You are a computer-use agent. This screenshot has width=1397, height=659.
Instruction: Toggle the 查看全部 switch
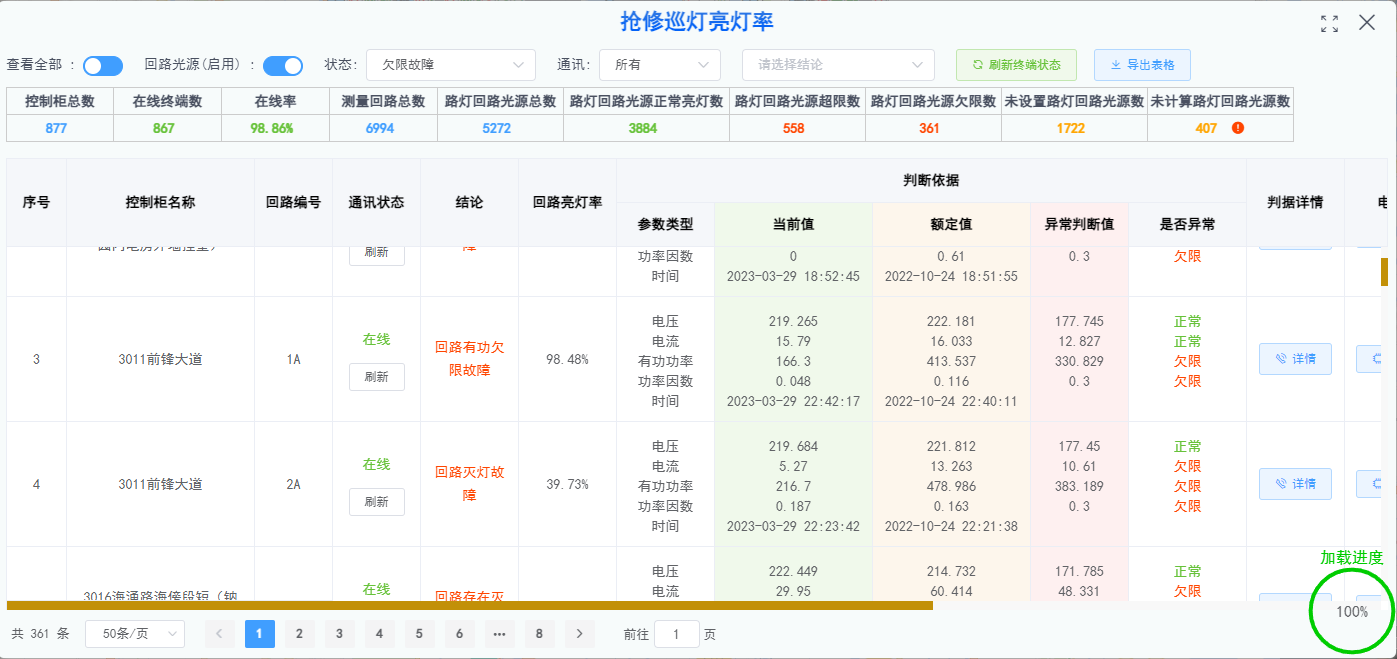tap(102, 66)
